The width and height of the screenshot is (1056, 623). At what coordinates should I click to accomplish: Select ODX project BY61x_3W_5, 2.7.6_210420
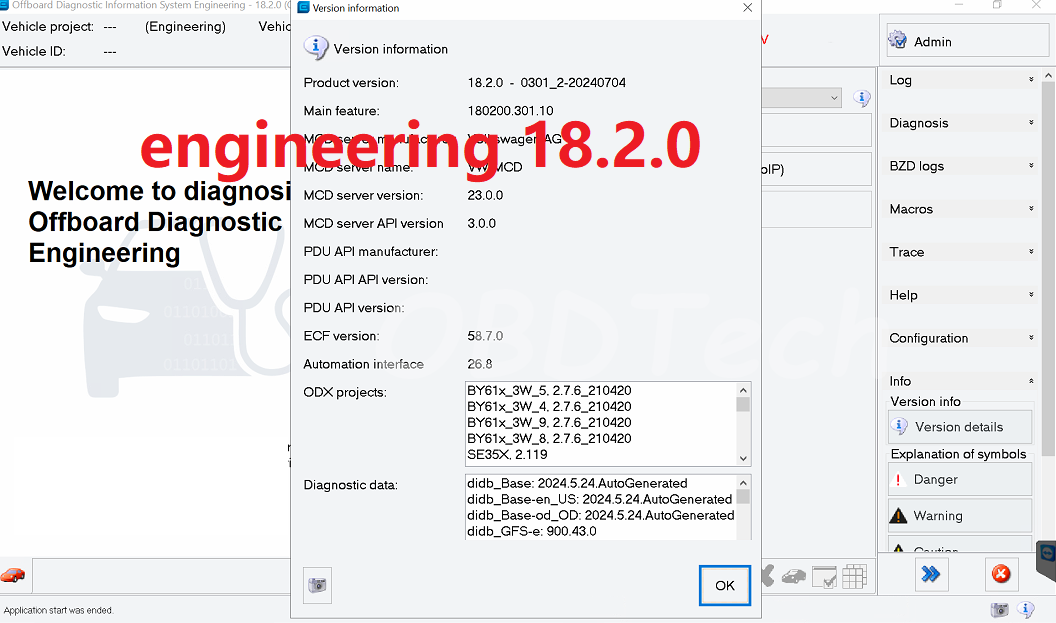[x=549, y=391]
